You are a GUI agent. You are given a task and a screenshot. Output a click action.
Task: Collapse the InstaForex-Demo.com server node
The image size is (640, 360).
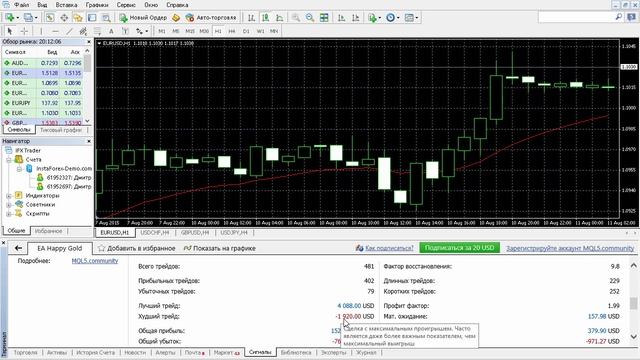pyautogui.click(x=19, y=169)
